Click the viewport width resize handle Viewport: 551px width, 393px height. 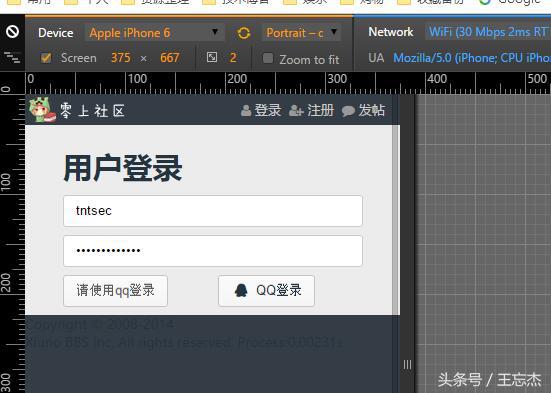tap(407, 365)
